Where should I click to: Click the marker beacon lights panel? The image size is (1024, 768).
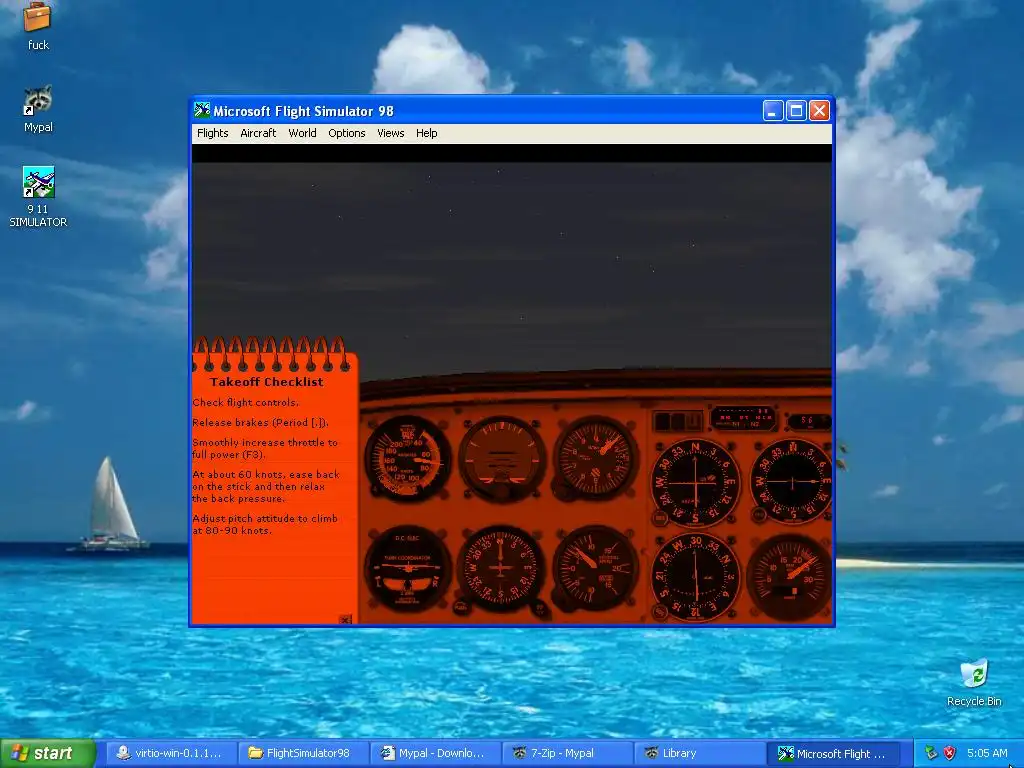(x=678, y=421)
